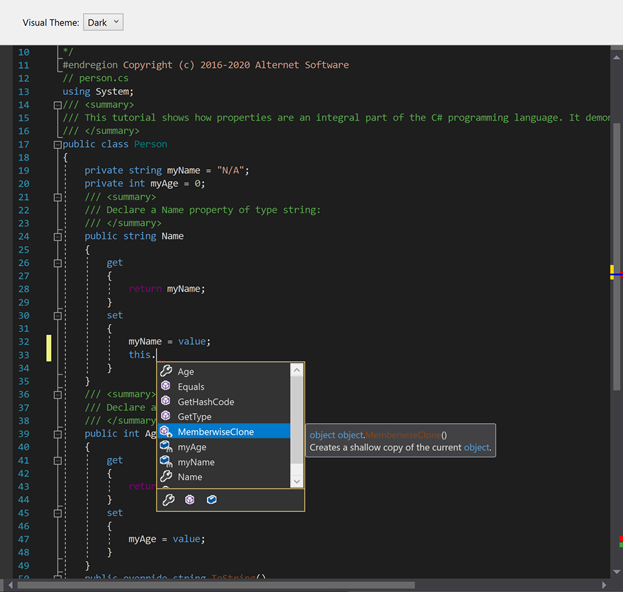Click #endregion Copyright line

click(205, 65)
